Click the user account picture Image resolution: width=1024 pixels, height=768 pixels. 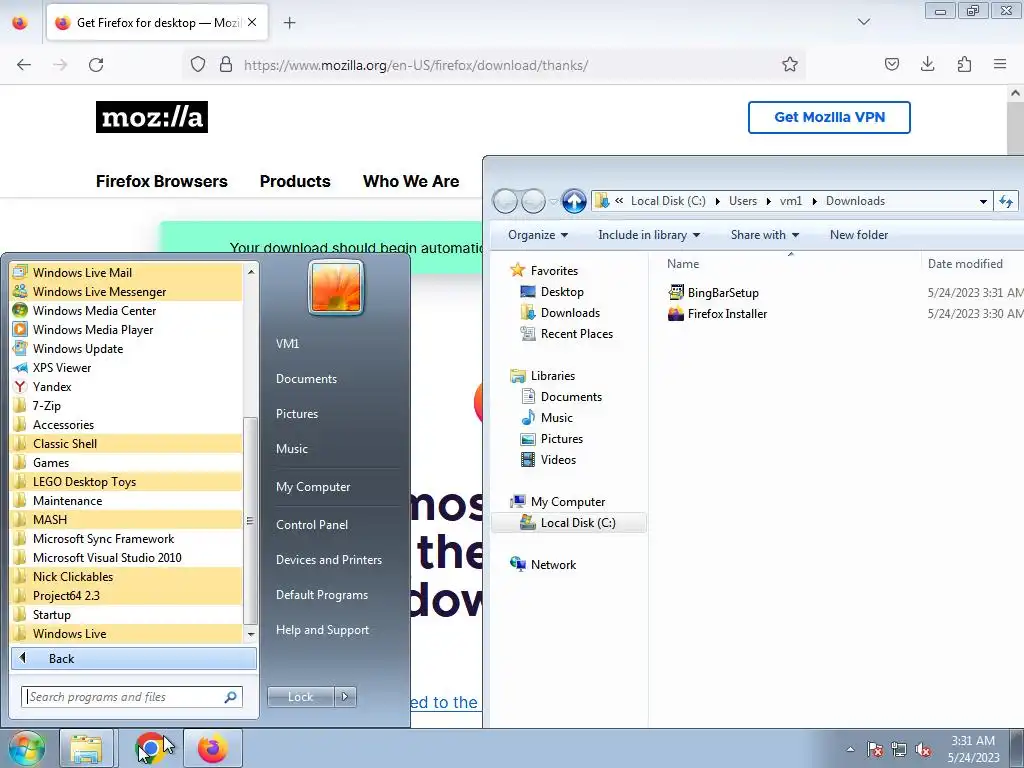click(336, 287)
